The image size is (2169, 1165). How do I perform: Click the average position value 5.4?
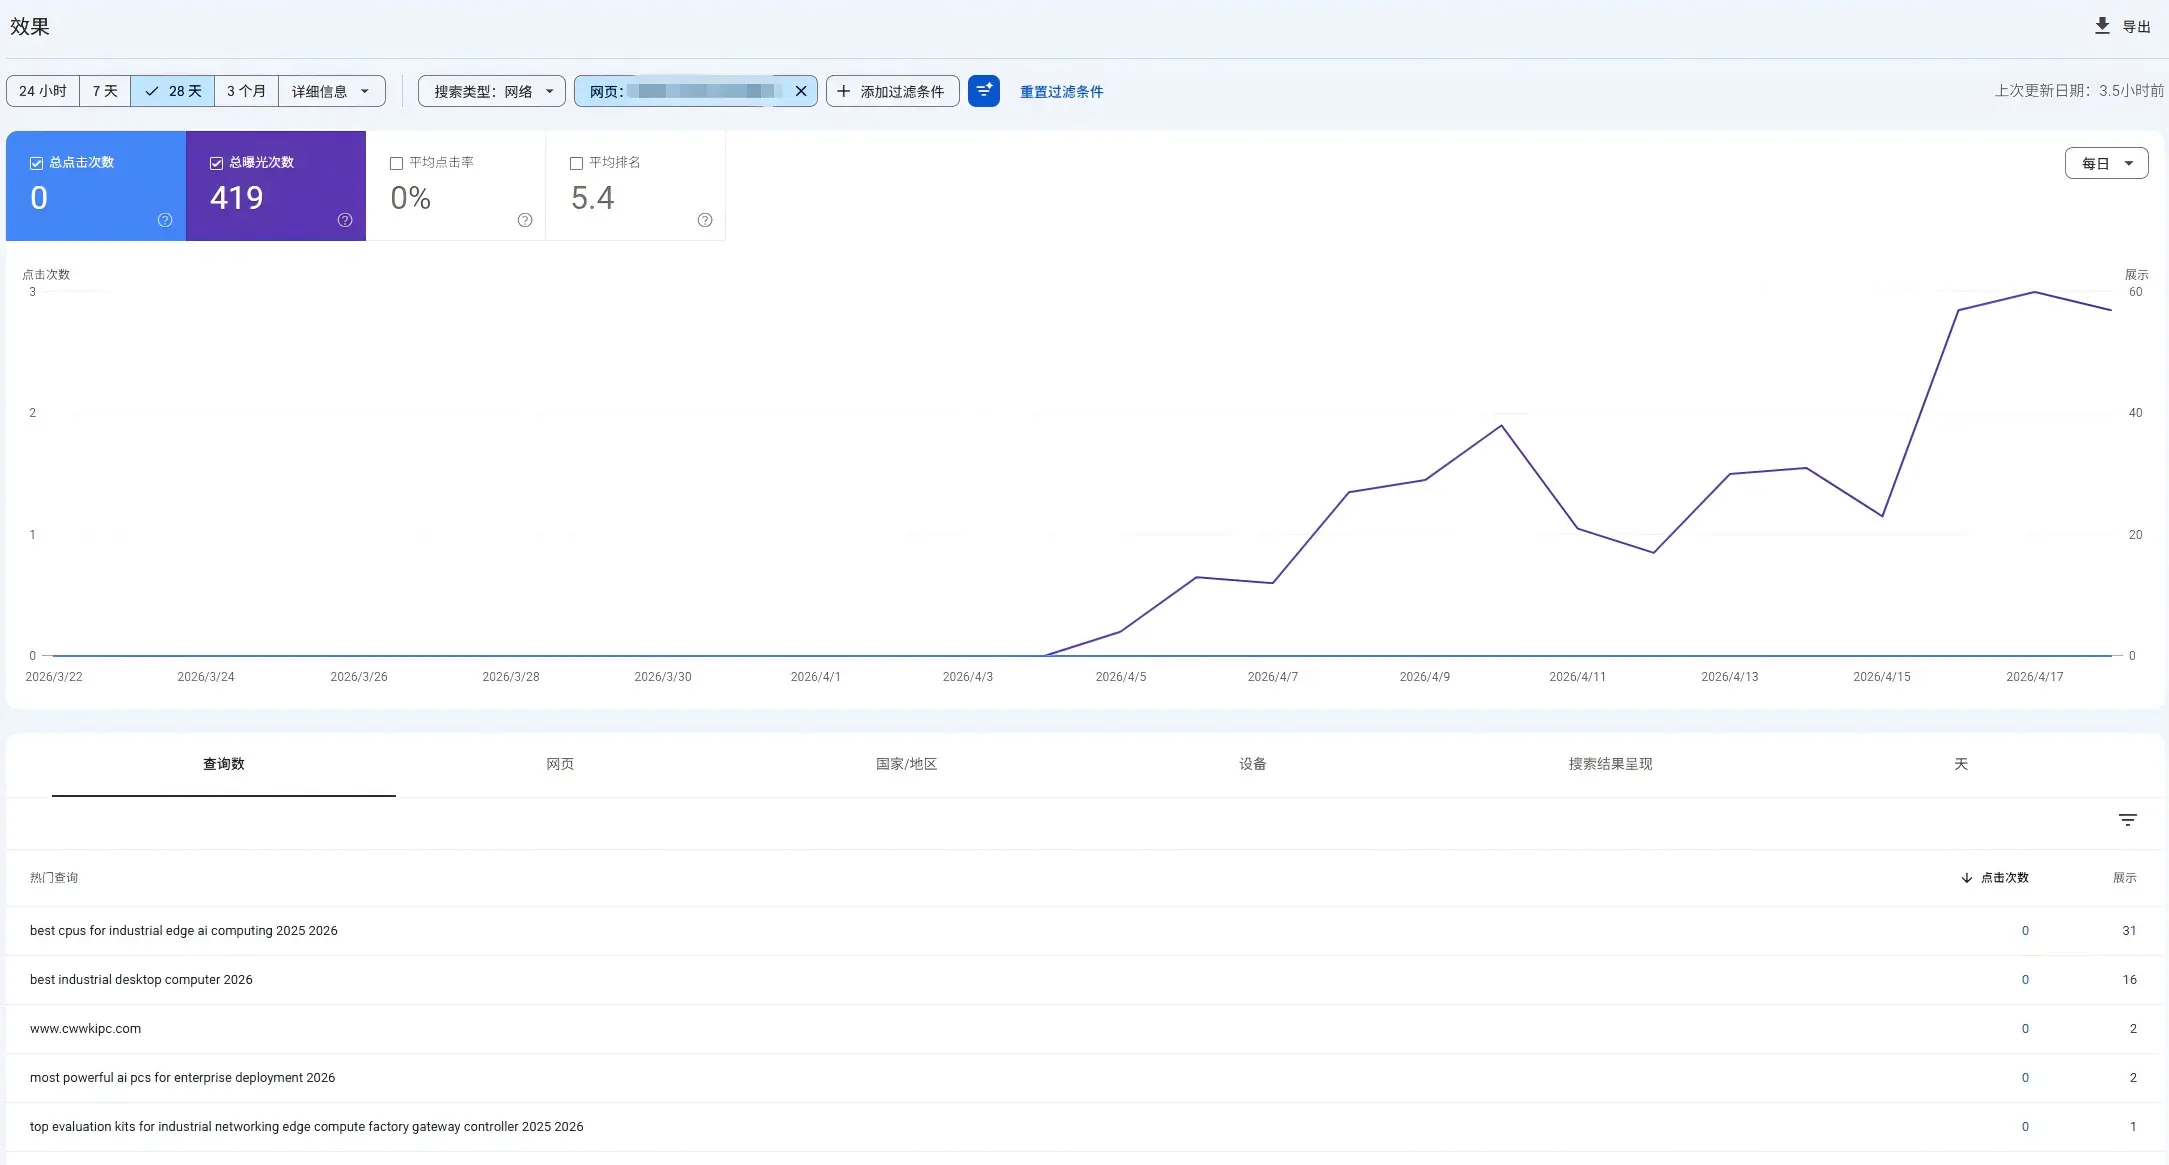pos(592,198)
